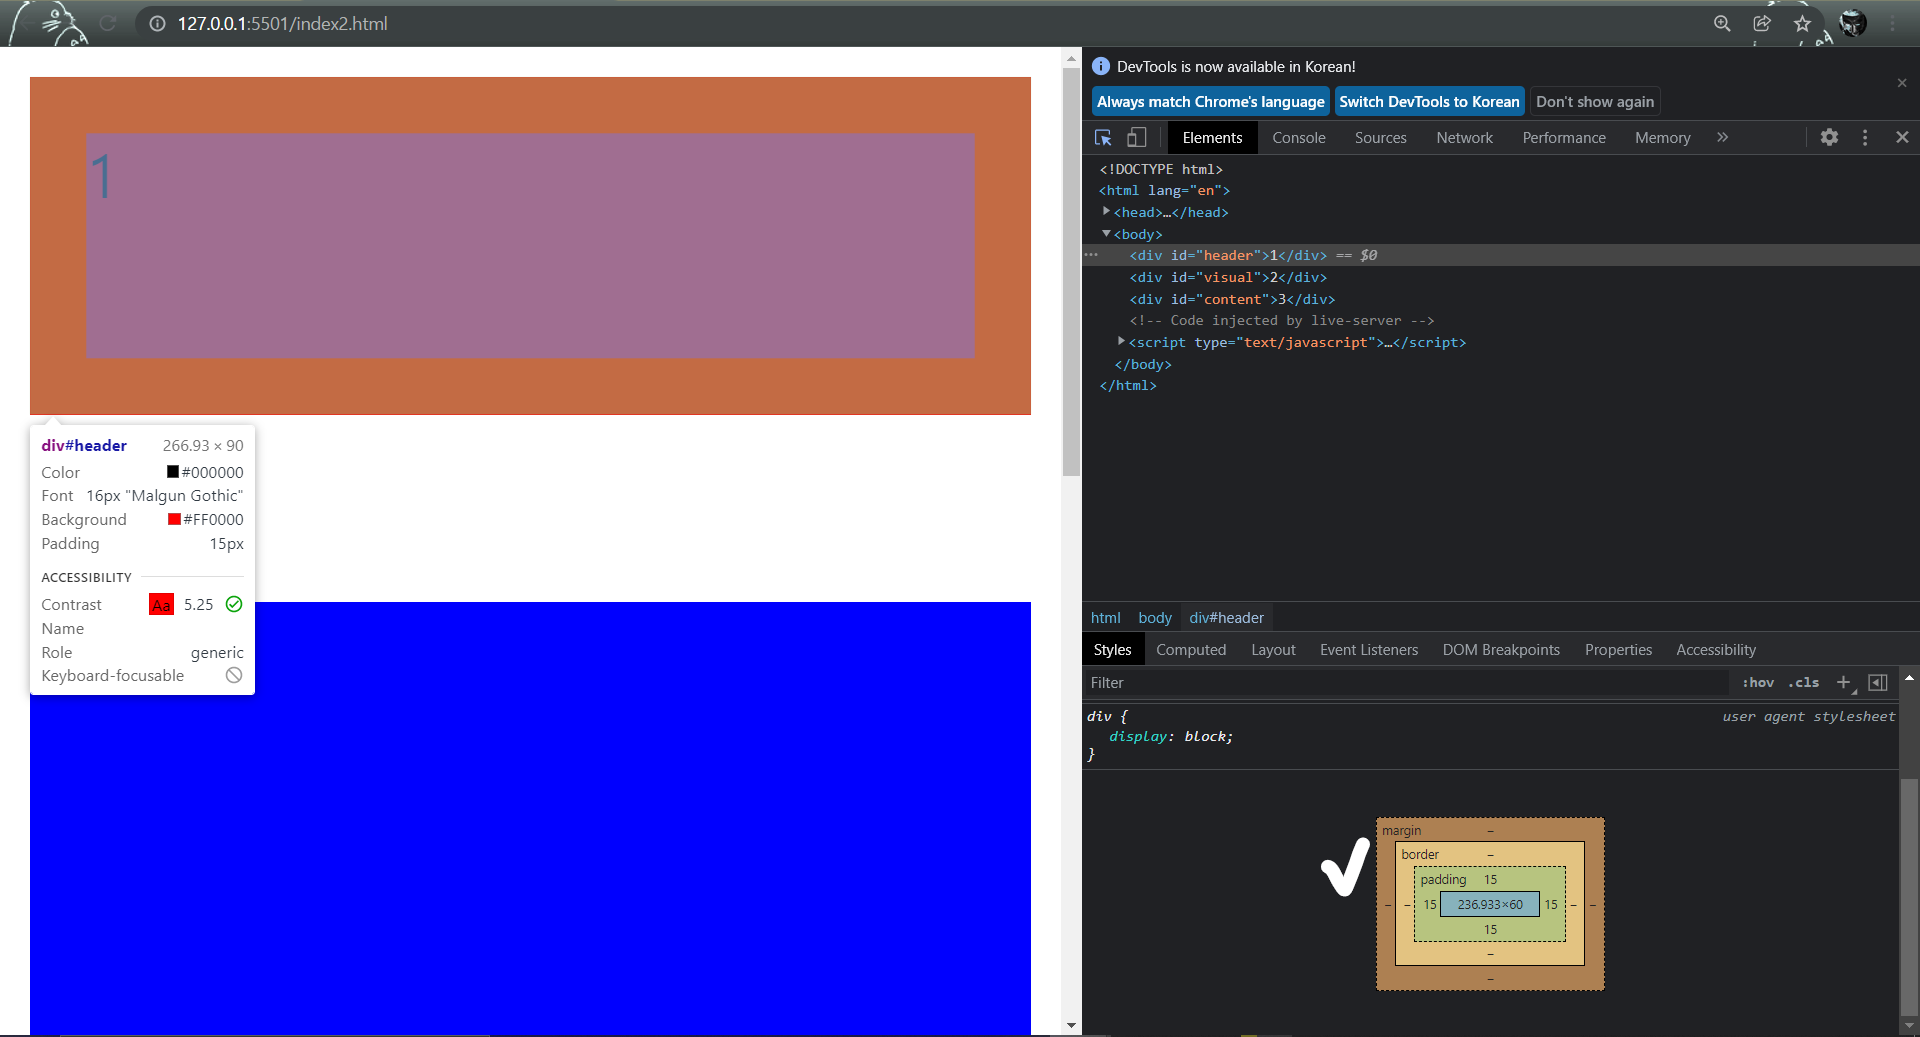
Task: Click the new style rule plus icon
Action: coord(1845,683)
